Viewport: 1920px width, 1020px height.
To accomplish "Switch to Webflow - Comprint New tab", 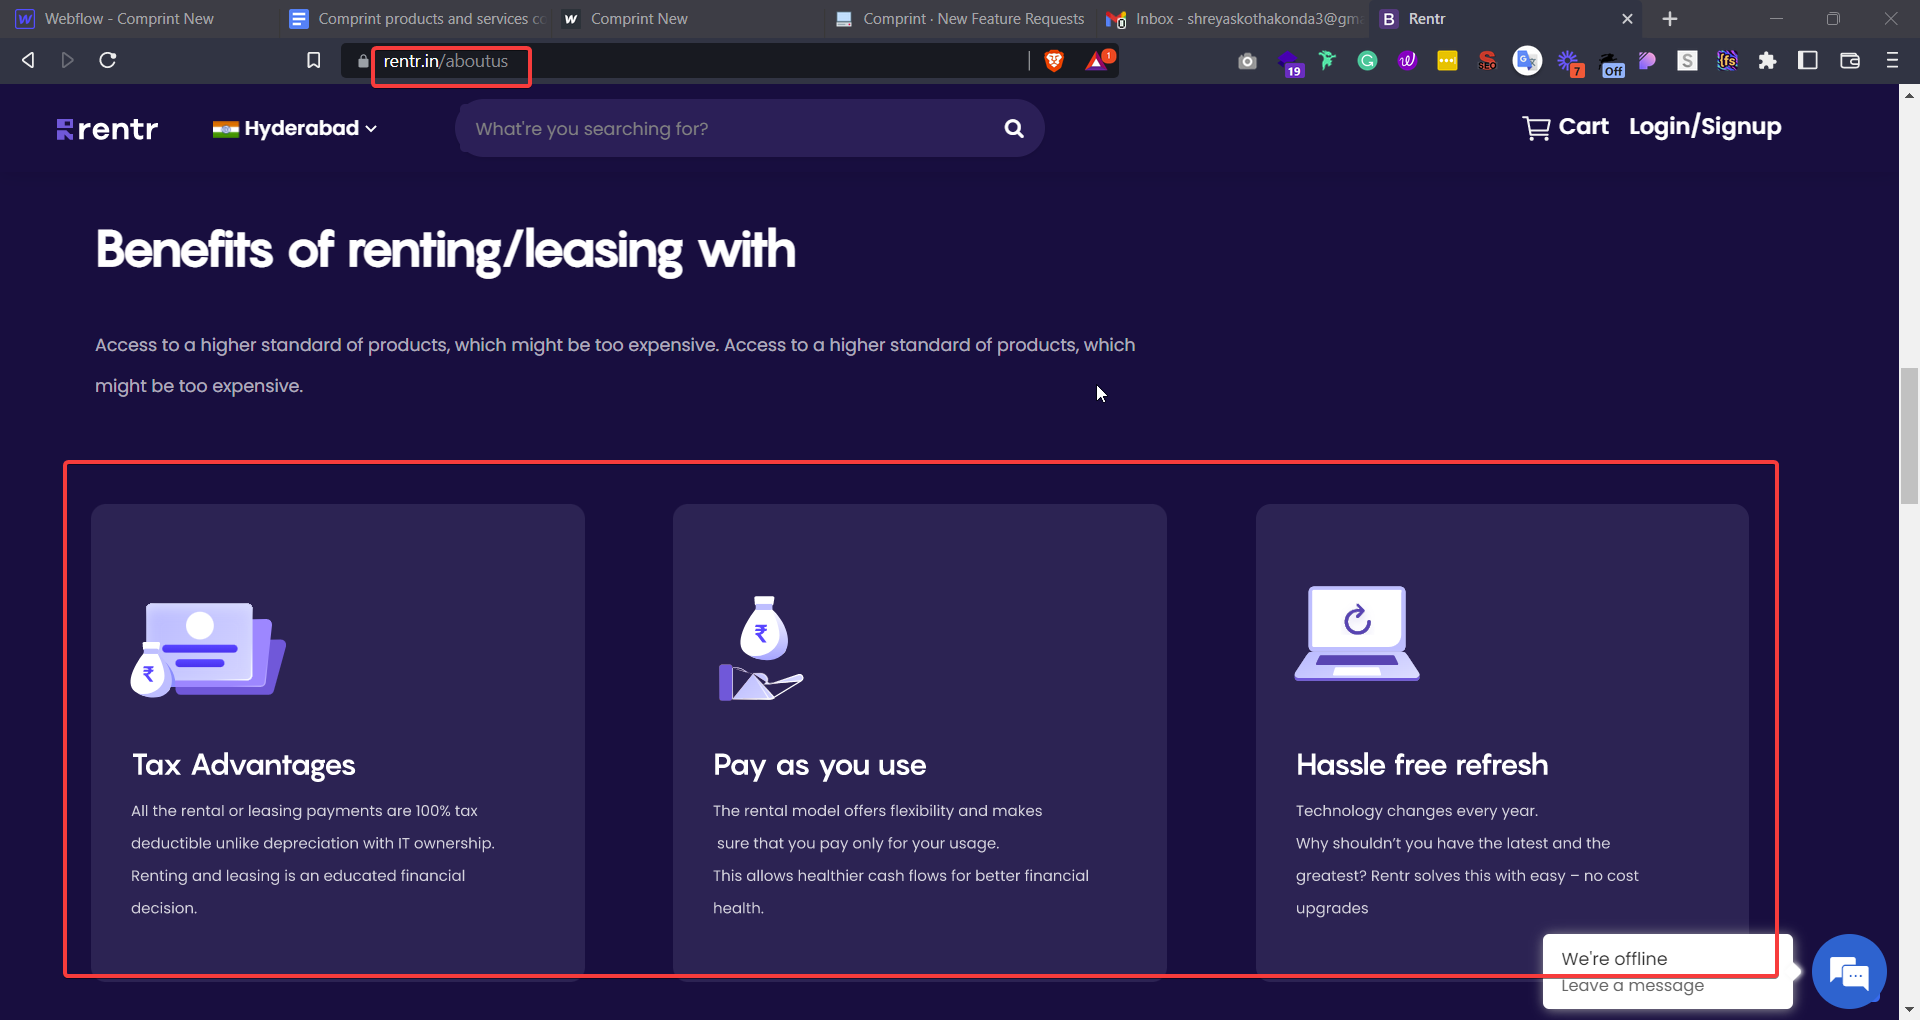I will (x=129, y=19).
